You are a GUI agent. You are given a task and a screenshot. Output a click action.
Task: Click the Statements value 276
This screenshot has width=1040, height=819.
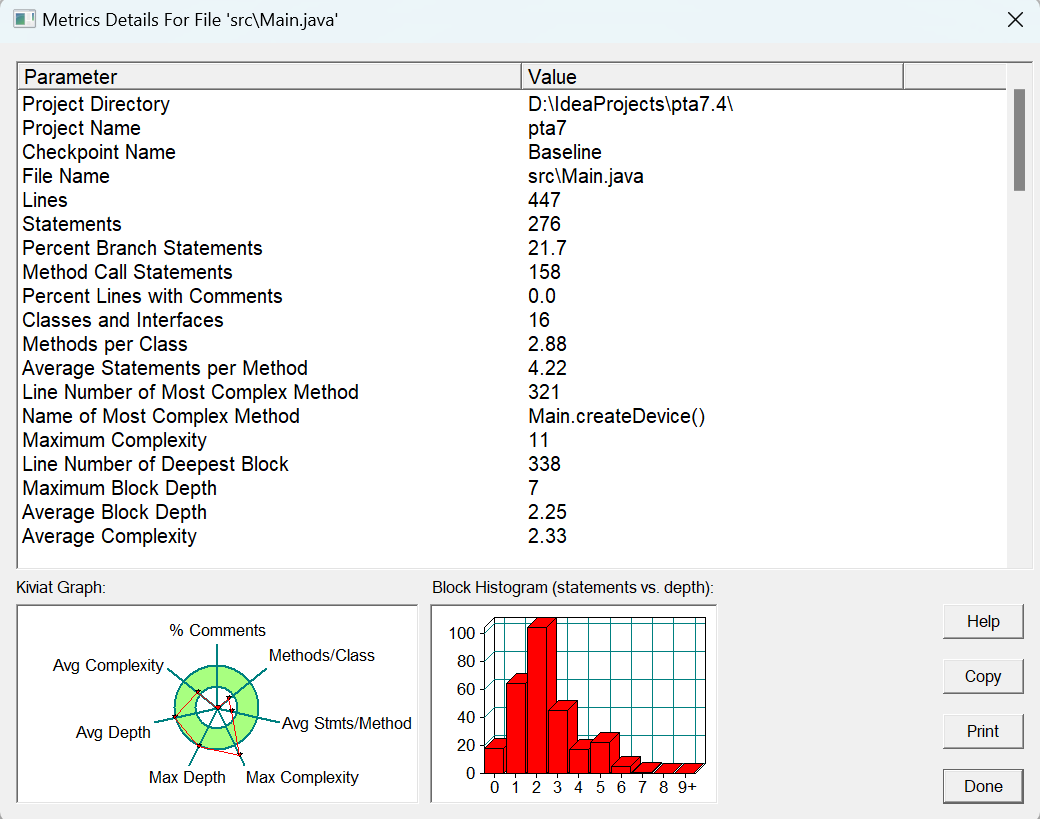[544, 224]
